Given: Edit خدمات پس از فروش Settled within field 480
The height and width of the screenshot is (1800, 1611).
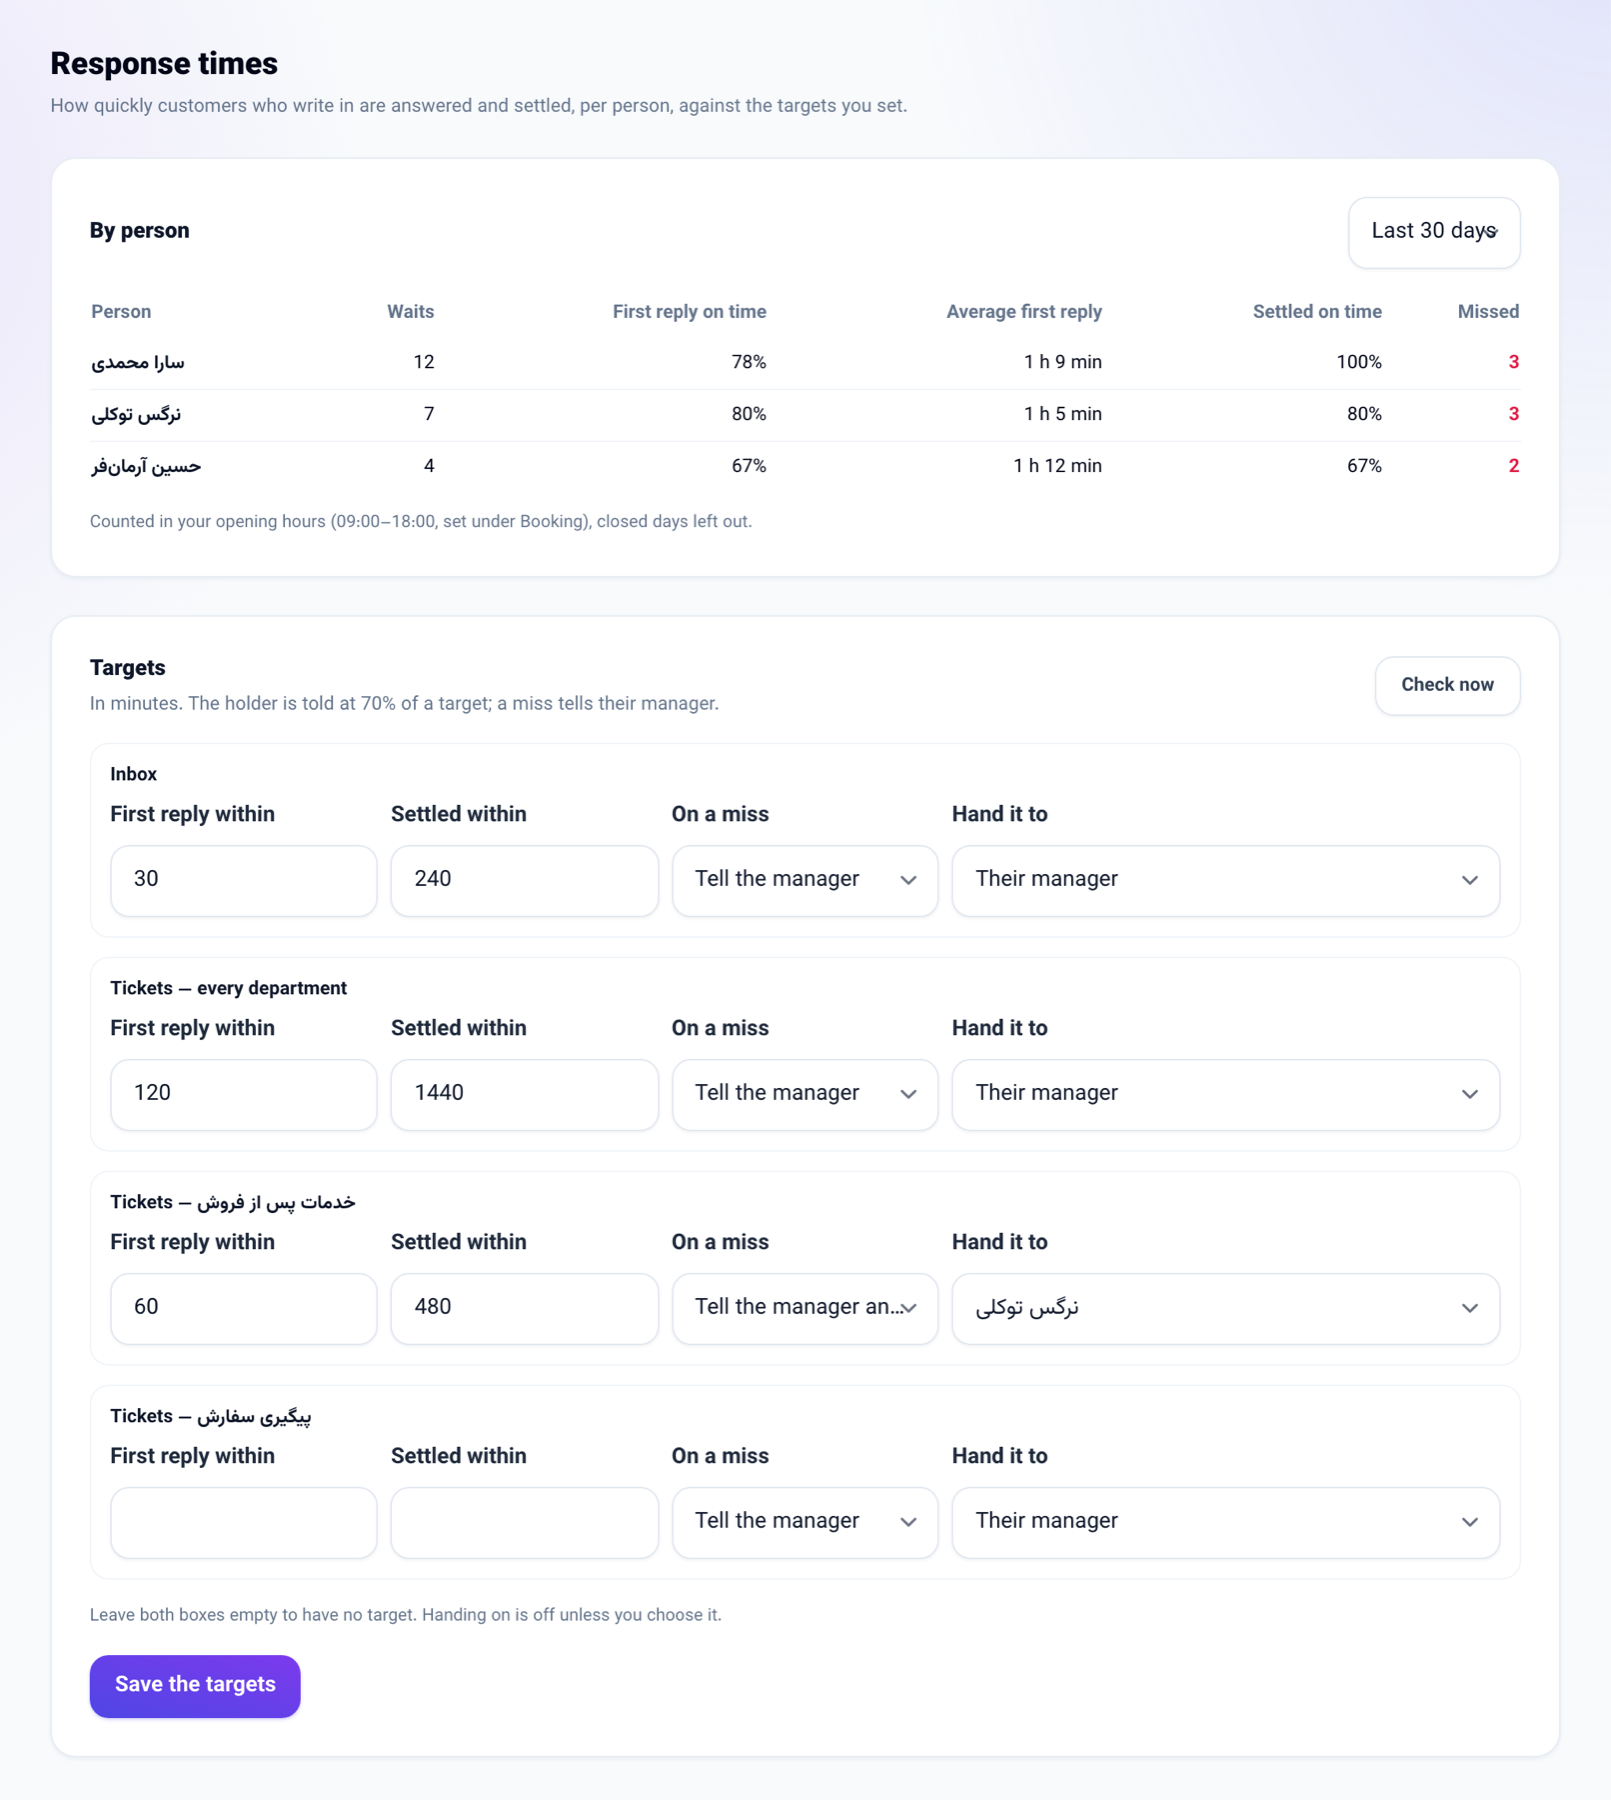Looking at the screenshot, I should point(524,1308).
